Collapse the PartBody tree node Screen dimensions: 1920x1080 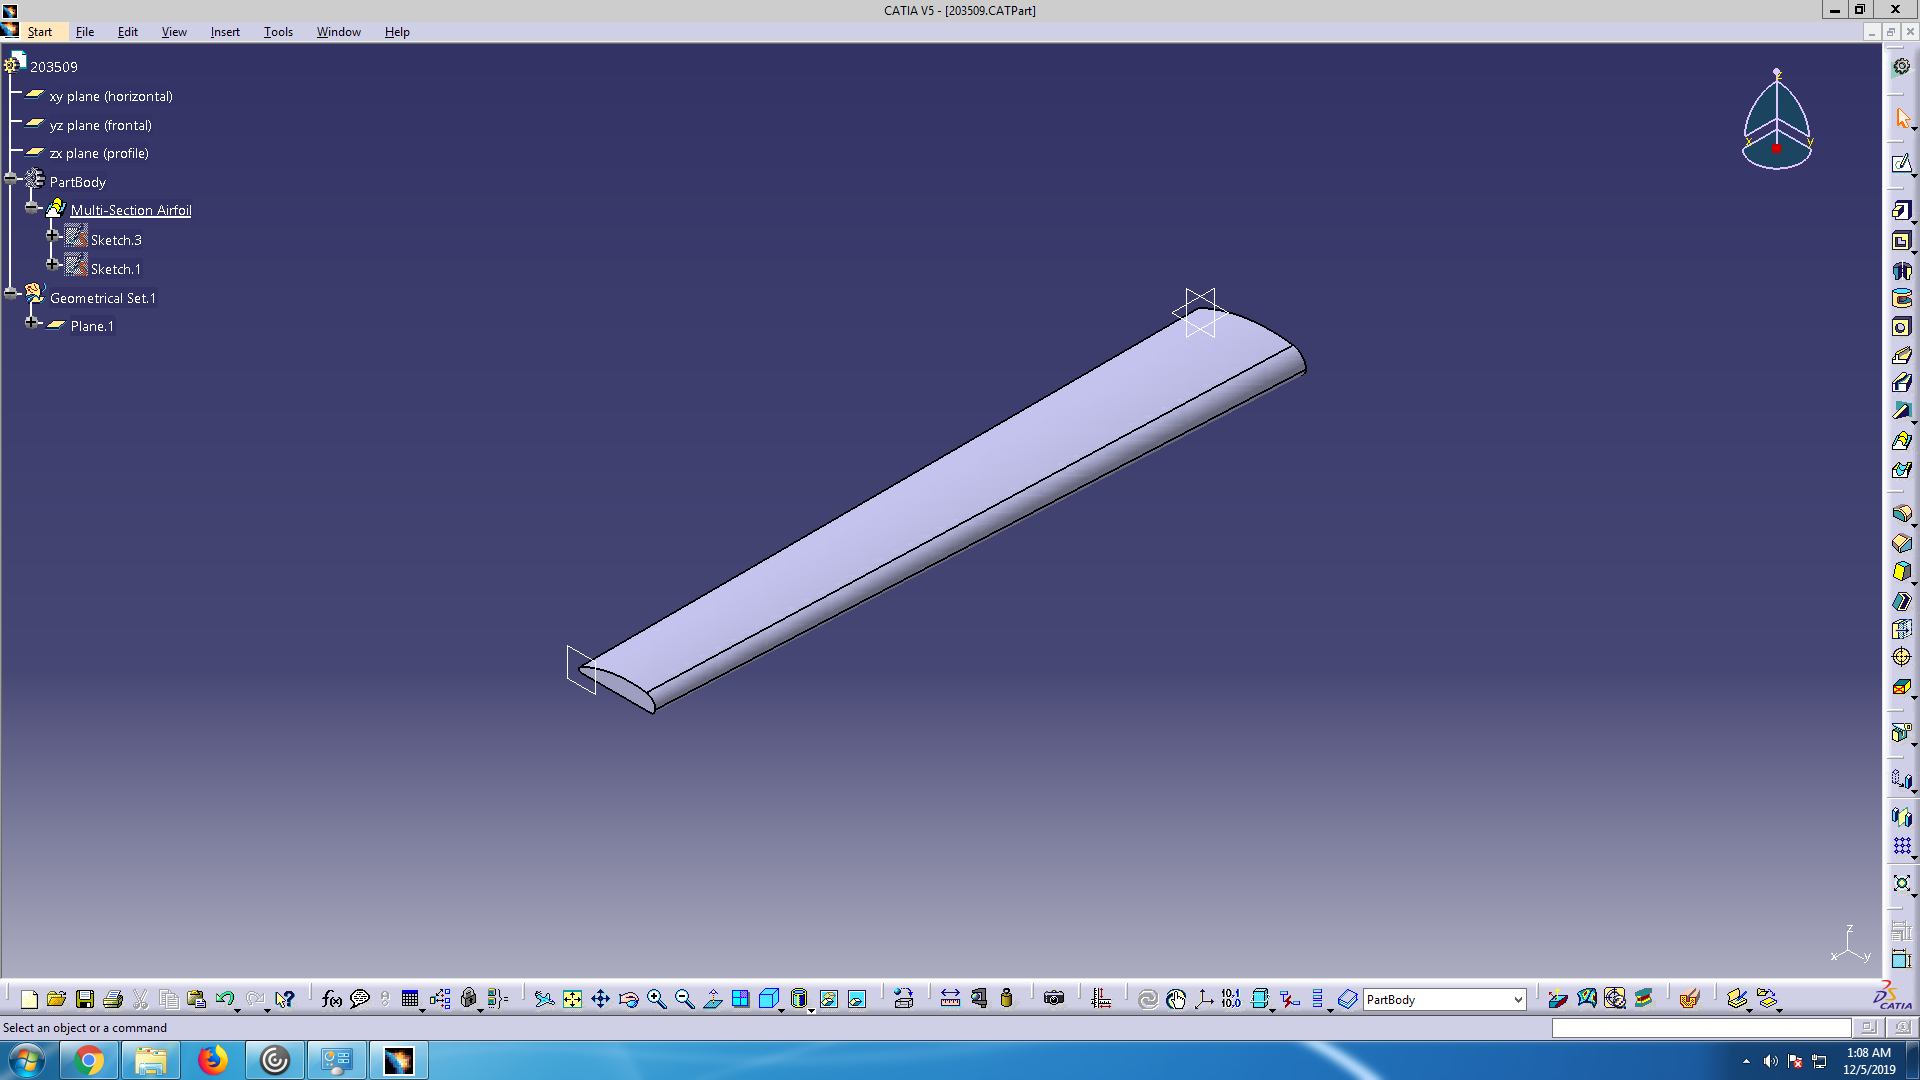point(11,179)
